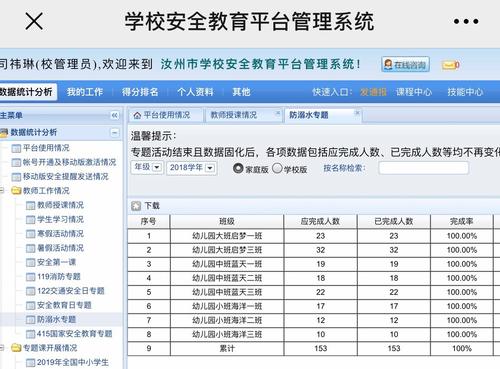The height and width of the screenshot is (369, 500).
Task: Open 安全教育日专题 tree item
Action: tap(64, 305)
